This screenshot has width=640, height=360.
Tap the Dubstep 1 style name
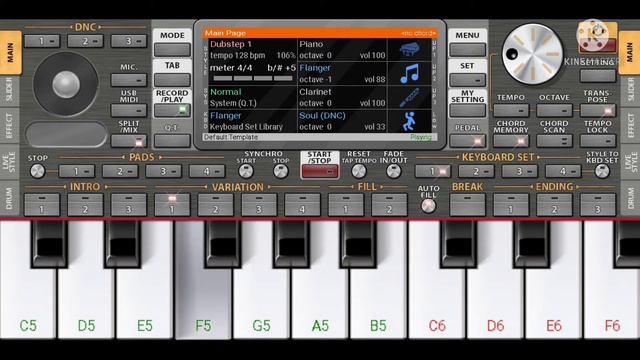231,44
